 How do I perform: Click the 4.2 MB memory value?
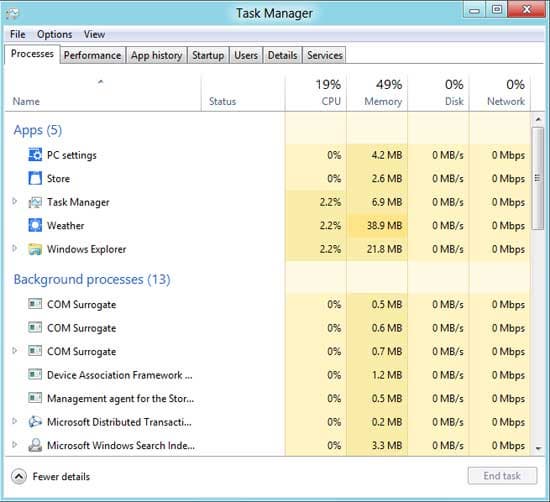click(x=387, y=155)
